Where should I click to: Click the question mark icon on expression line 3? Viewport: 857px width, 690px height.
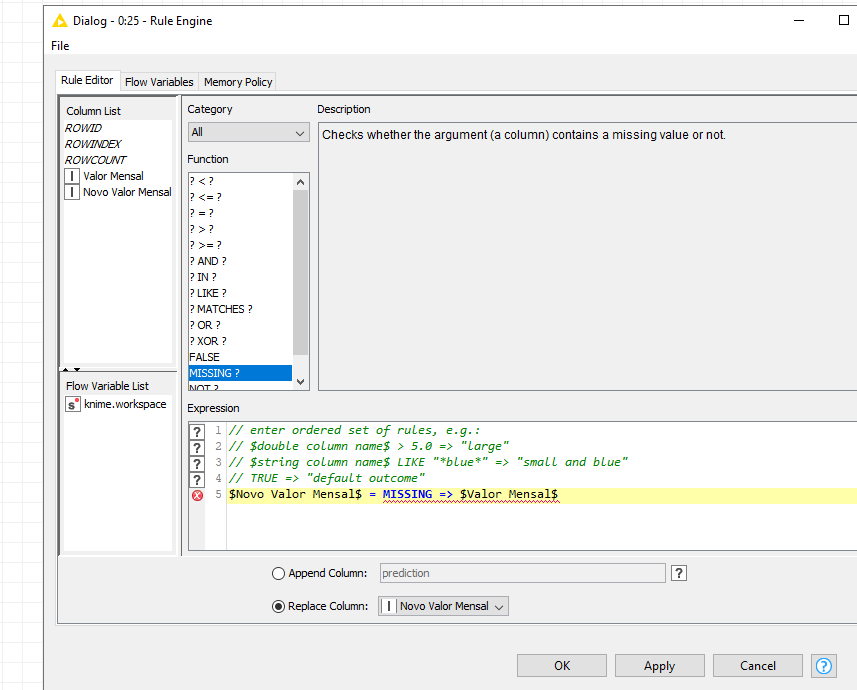tap(197, 462)
